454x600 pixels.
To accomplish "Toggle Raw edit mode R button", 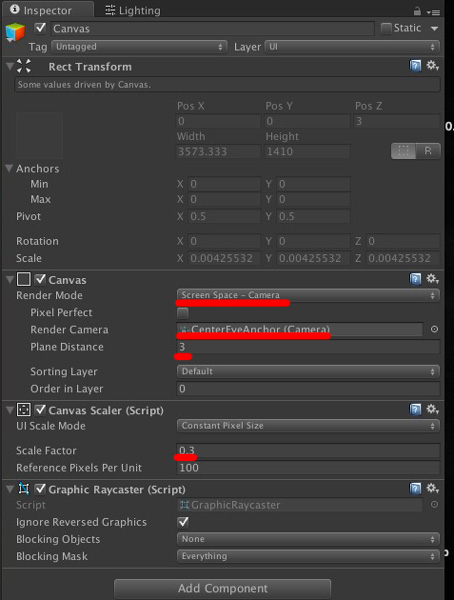I will tap(428, 151).
